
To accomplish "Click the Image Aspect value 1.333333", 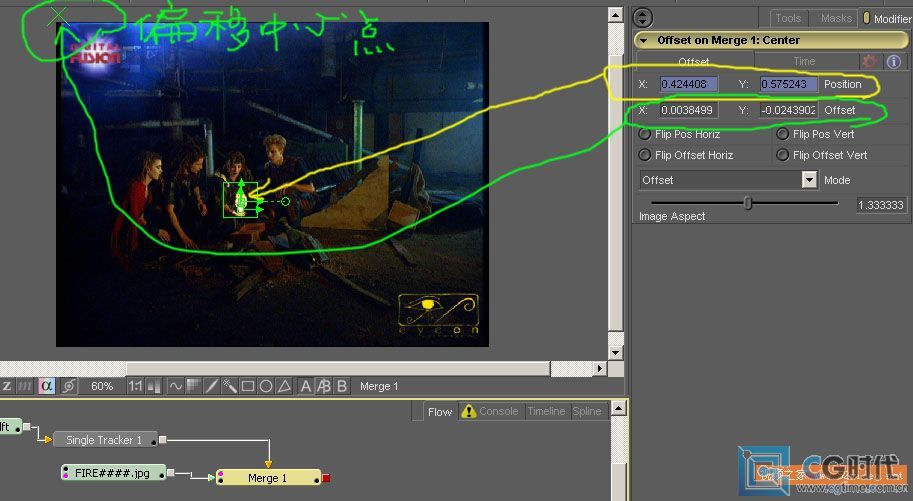I will (880, 205).
